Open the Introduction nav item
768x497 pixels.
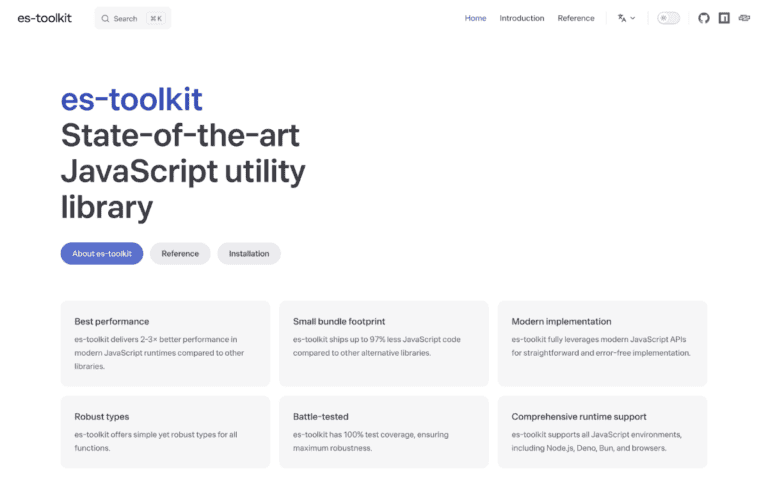pos(522,18)
